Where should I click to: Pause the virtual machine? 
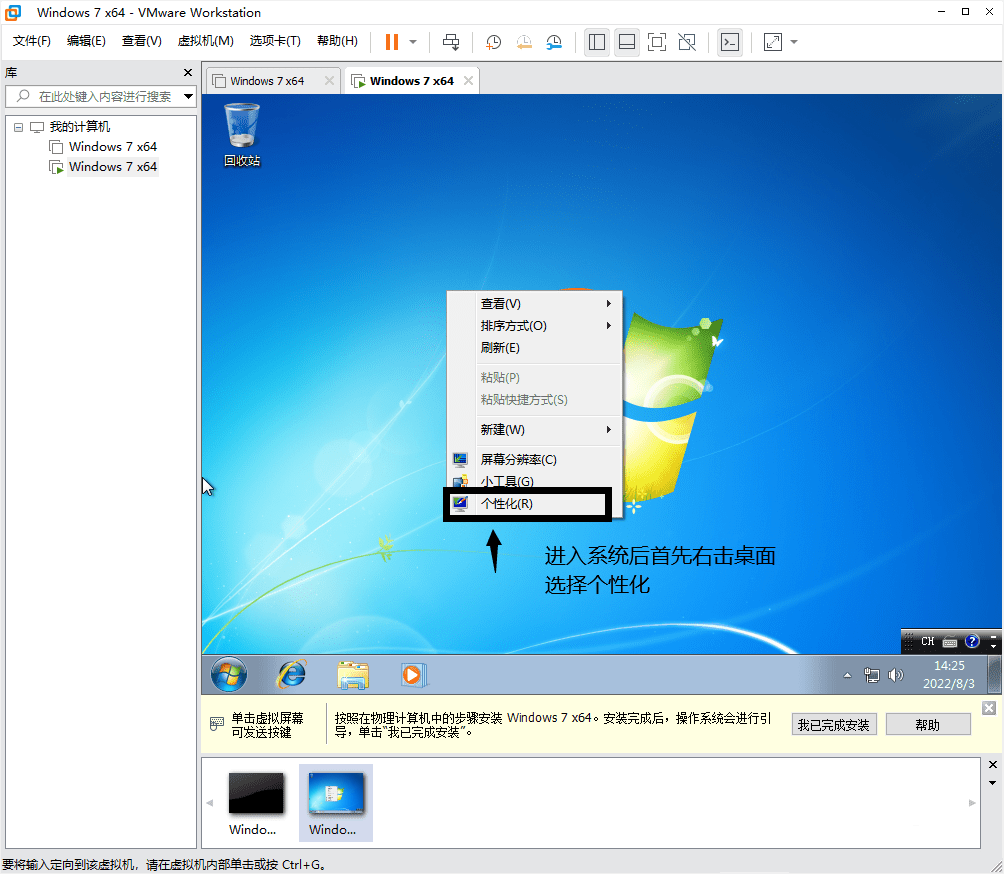click(392, 42)
